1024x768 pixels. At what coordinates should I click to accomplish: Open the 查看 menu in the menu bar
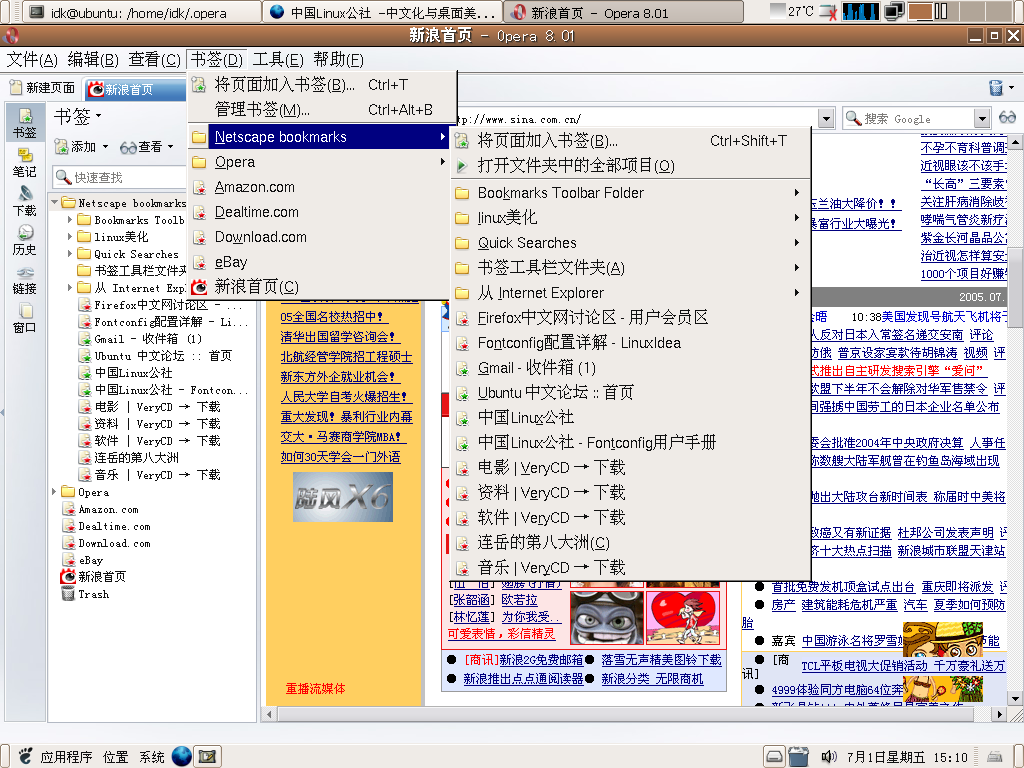[x=154, y=60]
